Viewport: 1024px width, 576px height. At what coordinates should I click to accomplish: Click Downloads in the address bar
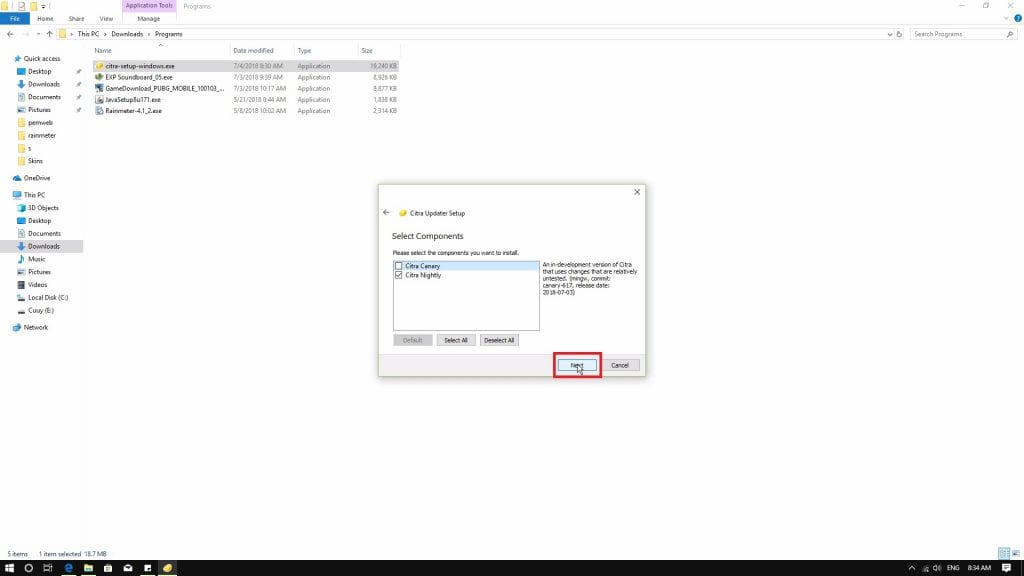[x=127, y=34]
